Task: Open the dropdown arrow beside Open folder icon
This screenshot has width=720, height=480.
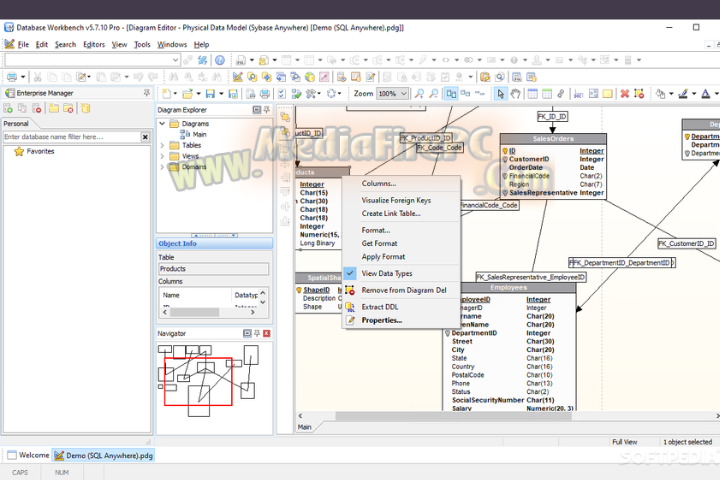Action: coord(198,94)
